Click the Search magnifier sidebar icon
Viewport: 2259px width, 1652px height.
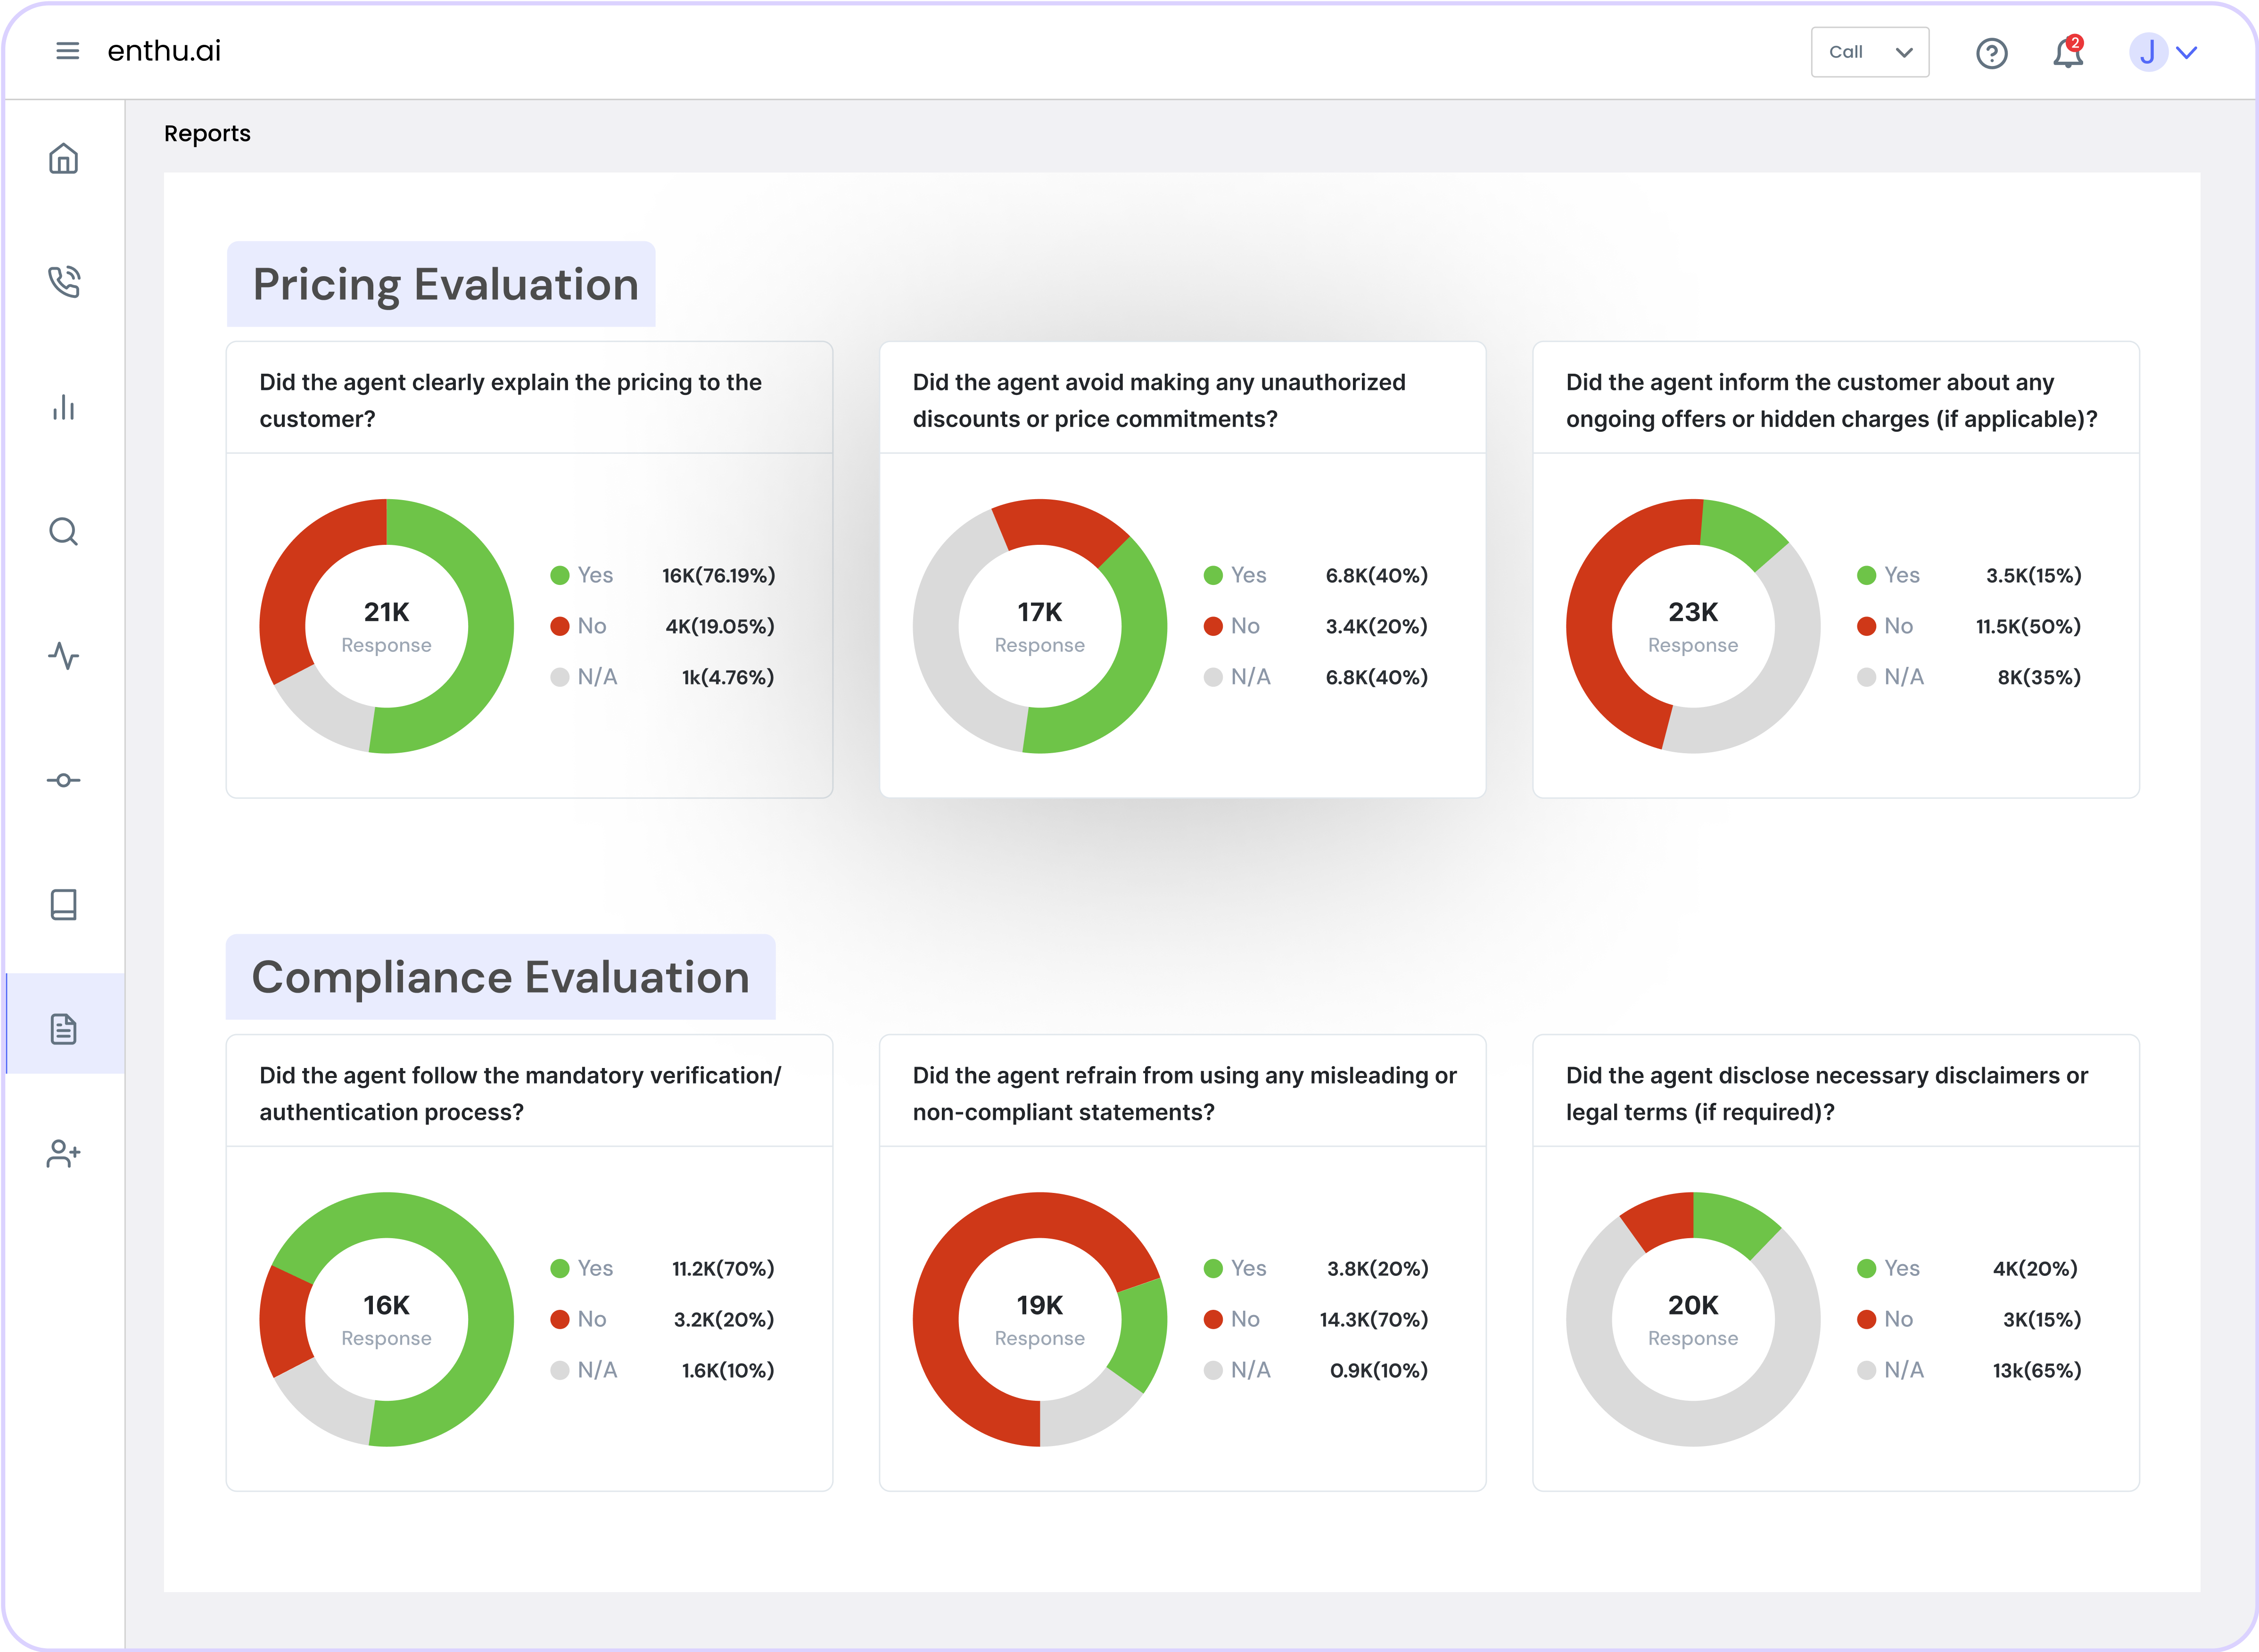(63, 531)
